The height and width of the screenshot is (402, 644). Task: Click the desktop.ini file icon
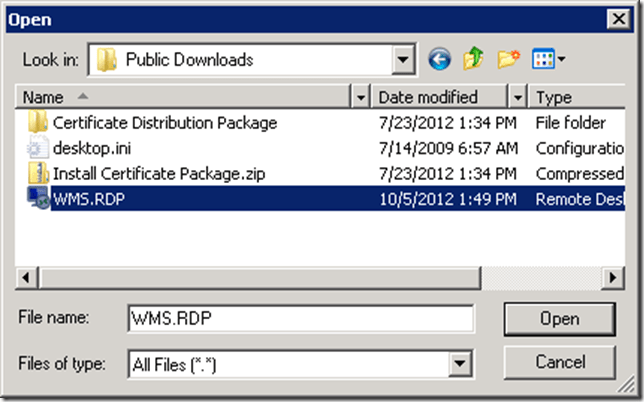[x=38, y=148]
